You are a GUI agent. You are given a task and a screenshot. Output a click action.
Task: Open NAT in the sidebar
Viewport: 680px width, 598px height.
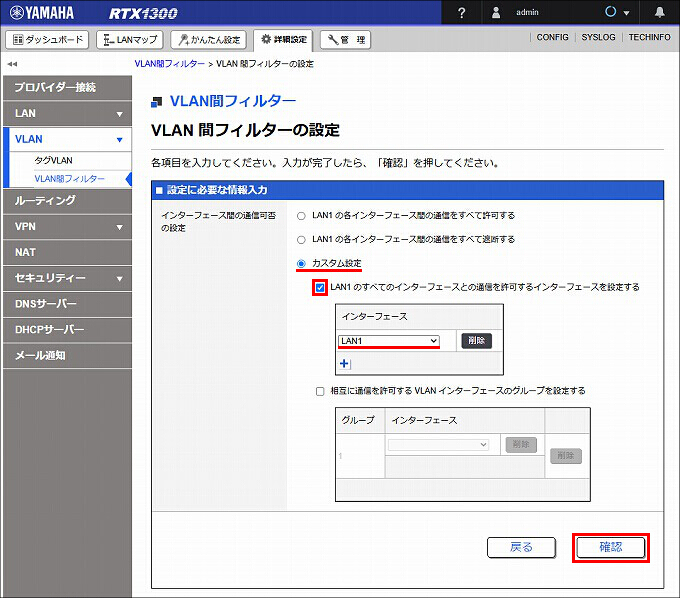tap(67, 252)
